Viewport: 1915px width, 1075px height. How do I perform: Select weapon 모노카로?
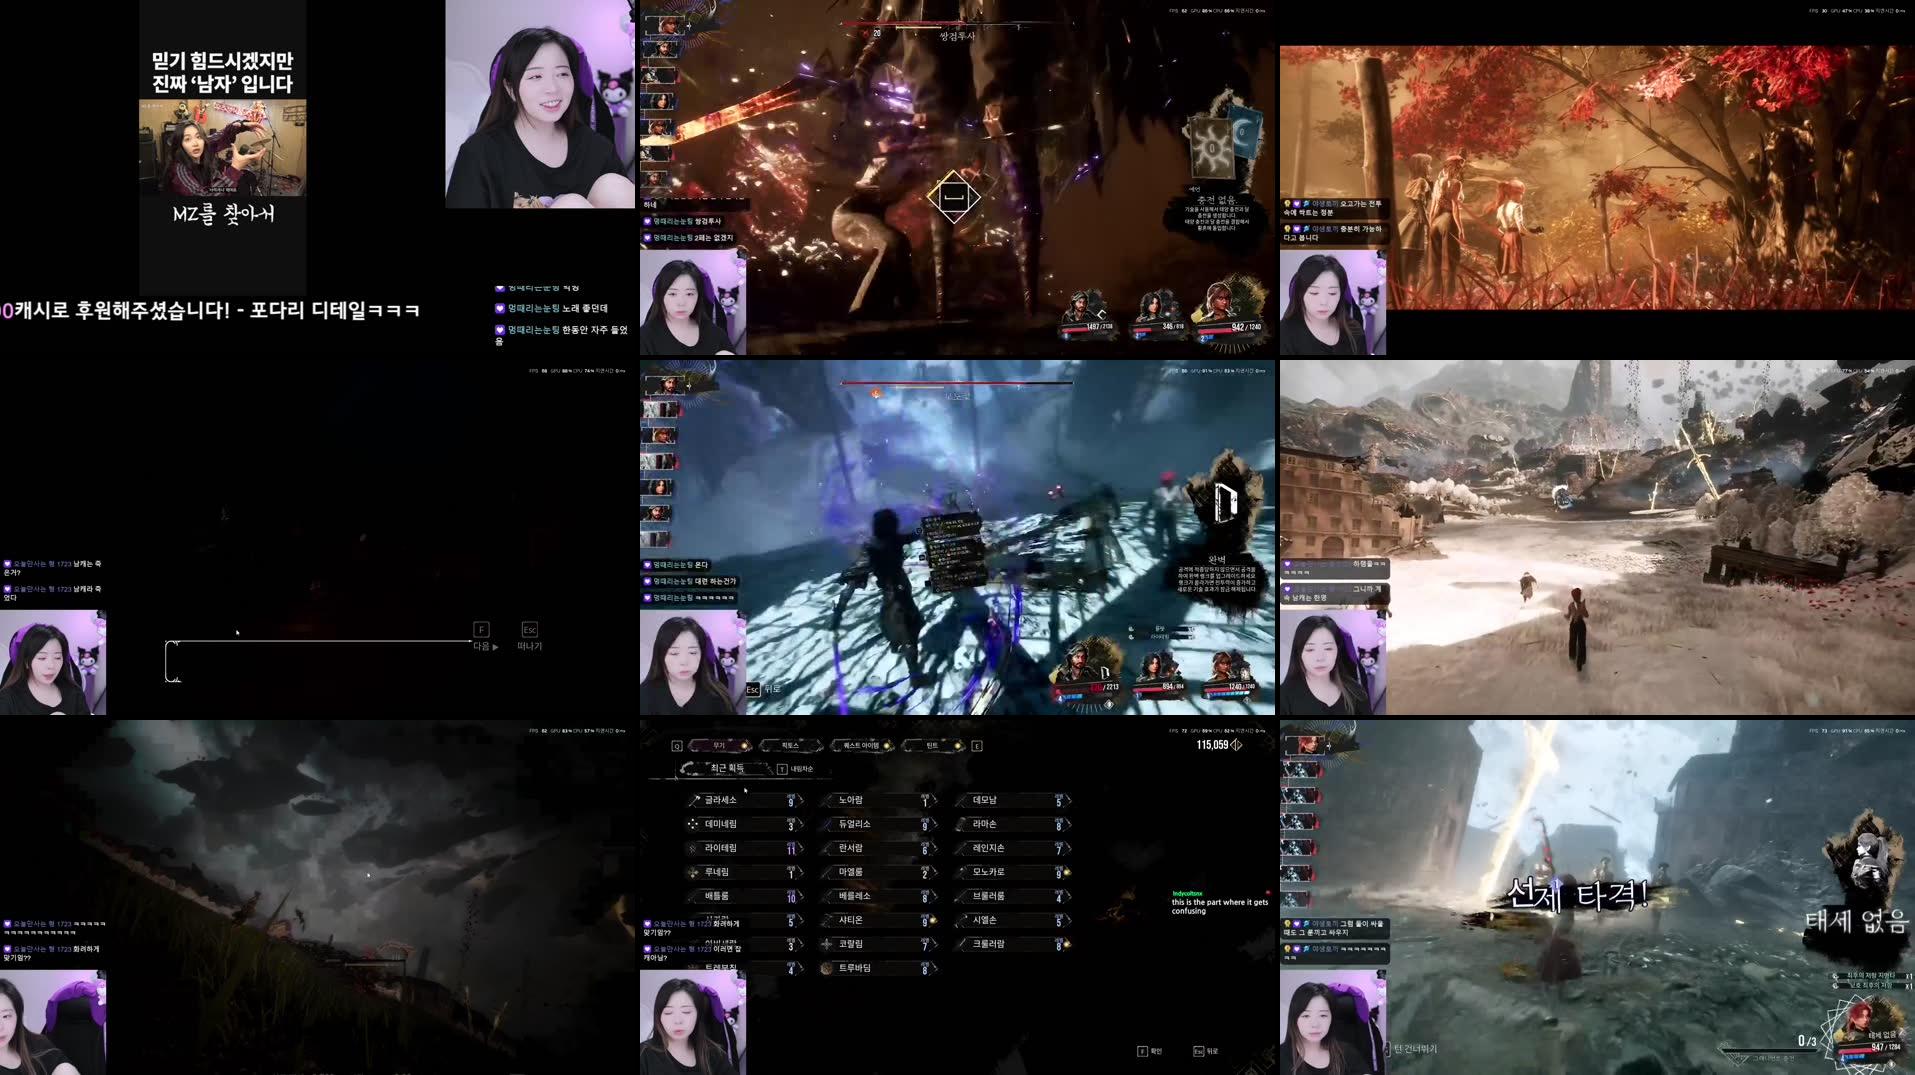pos(1012,872)
